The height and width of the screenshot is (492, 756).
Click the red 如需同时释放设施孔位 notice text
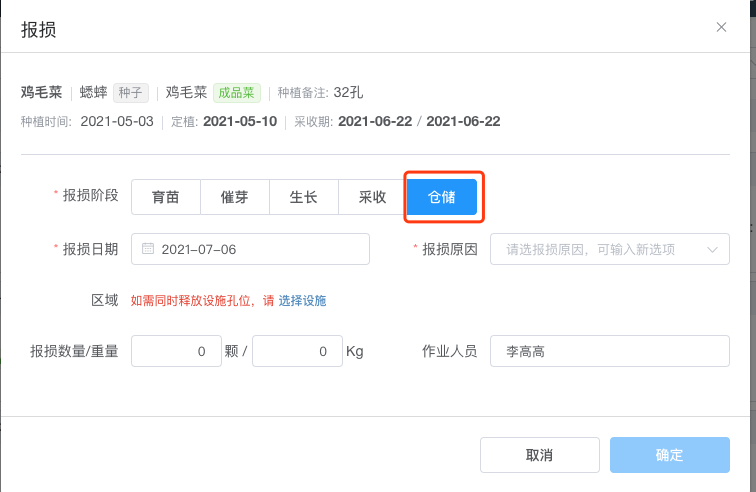191,301
